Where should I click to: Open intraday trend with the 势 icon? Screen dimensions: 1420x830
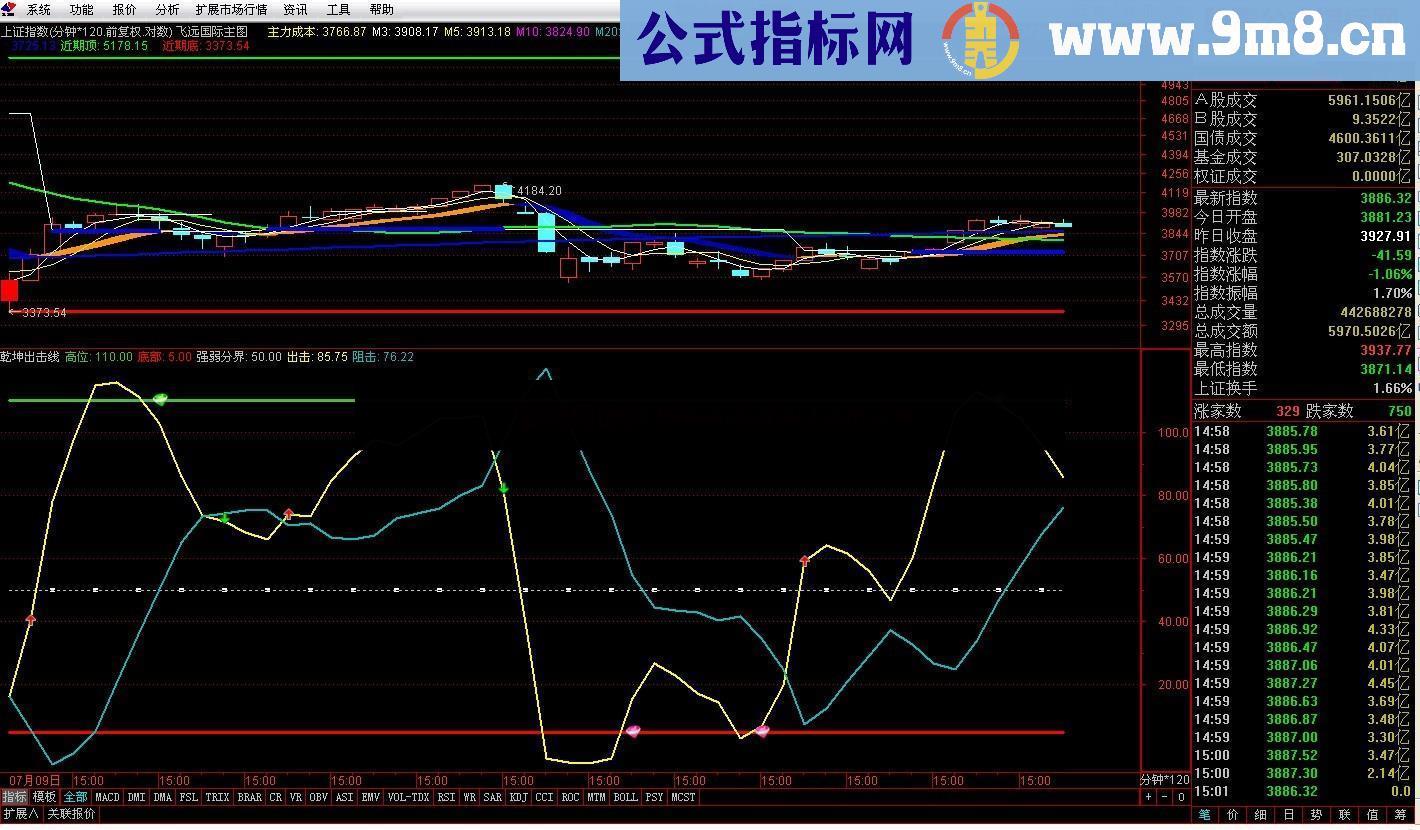1315,814
